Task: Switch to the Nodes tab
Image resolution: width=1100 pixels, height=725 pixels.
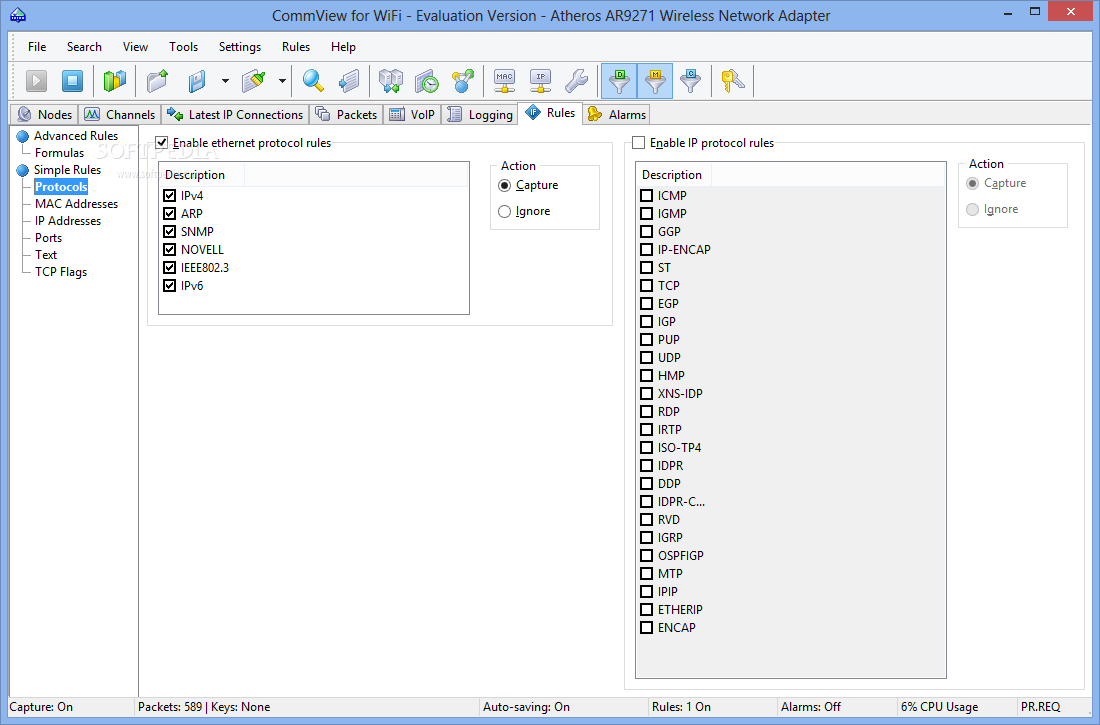Action: (x=45, y=114)
